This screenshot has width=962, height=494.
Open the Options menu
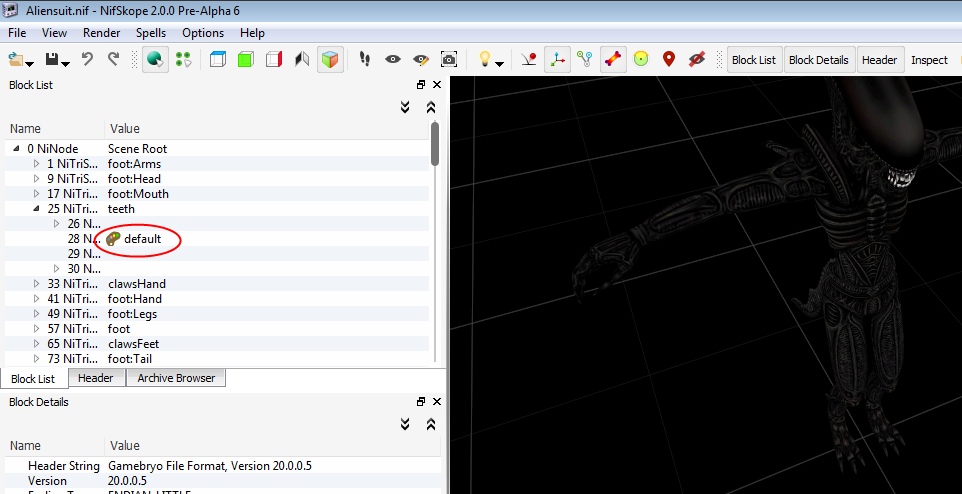tap(203, 33)
